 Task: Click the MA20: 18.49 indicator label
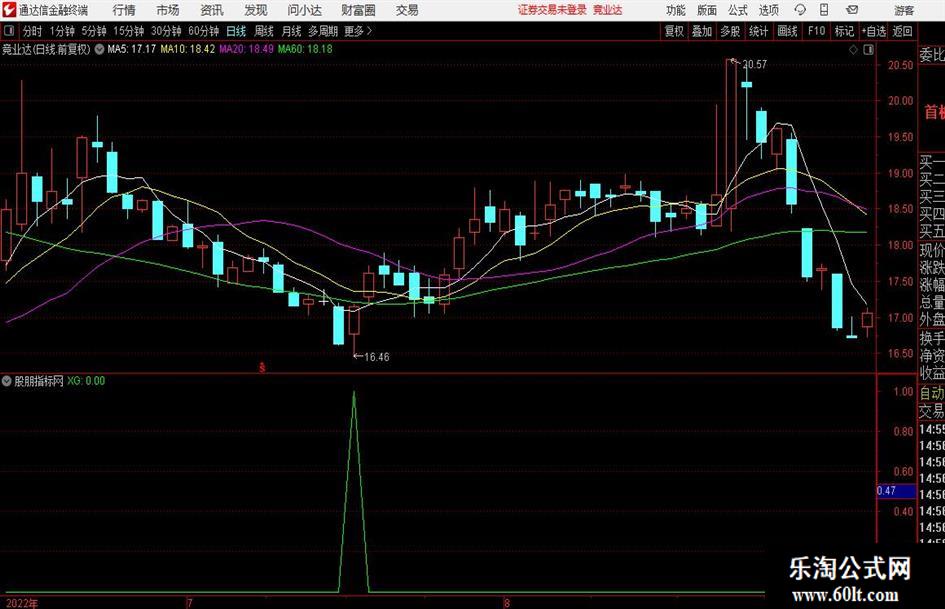(x=246, y=49)
